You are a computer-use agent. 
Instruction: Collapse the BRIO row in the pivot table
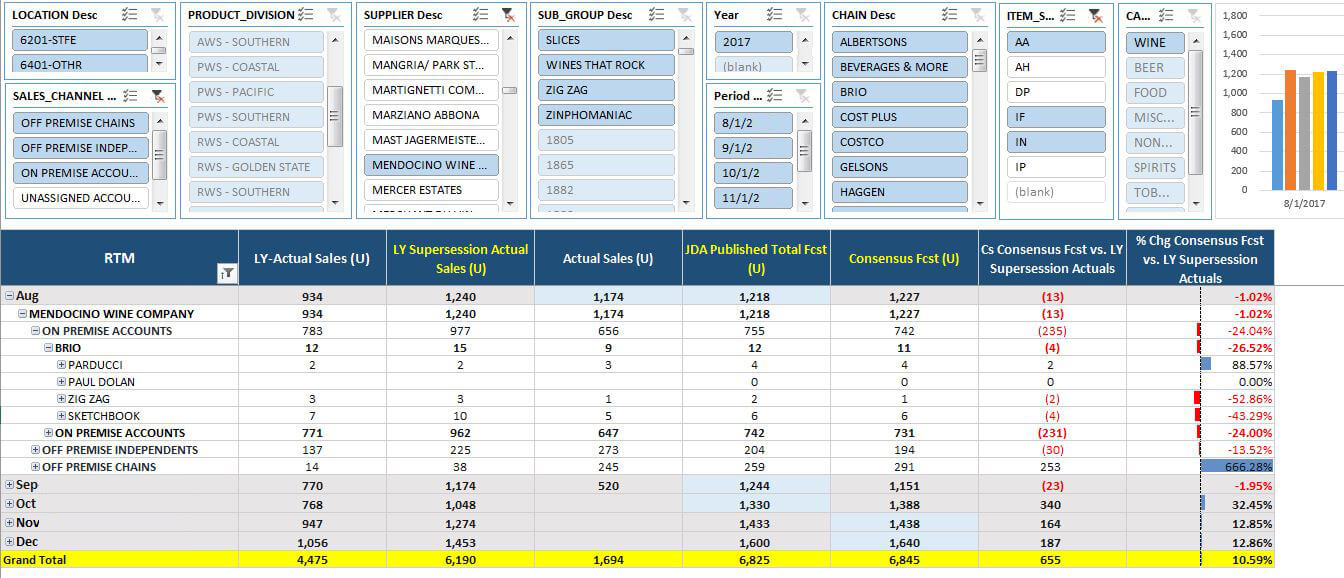[x=47, y=348]
